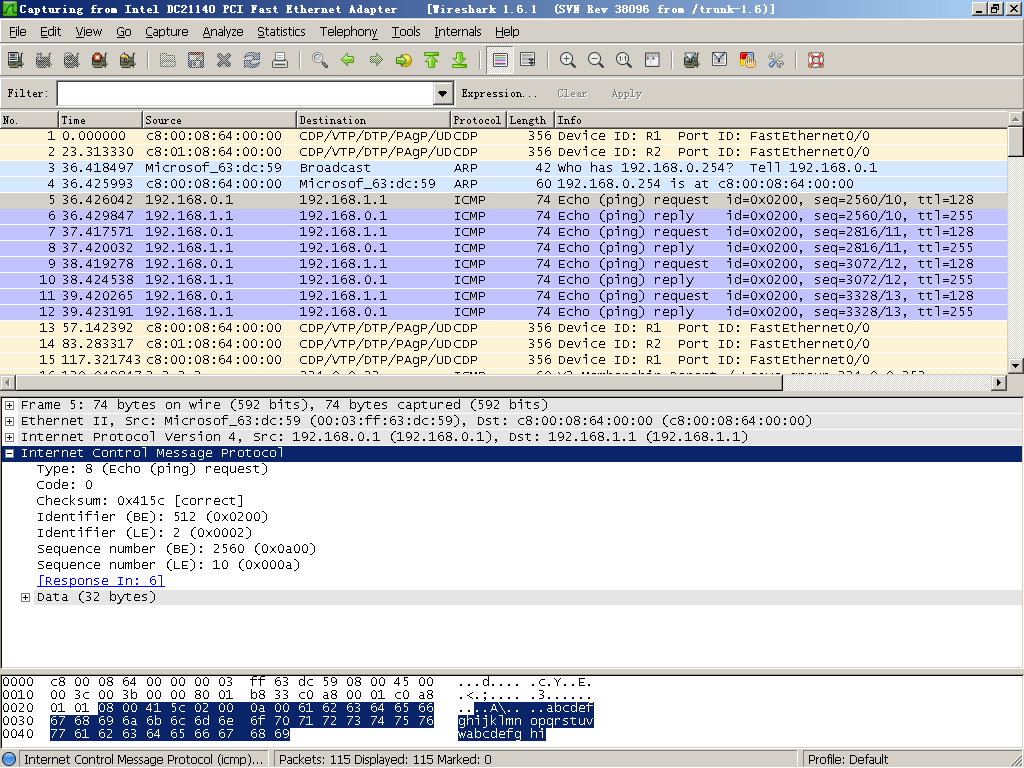Stop the running capture icon

pos(100,61)
